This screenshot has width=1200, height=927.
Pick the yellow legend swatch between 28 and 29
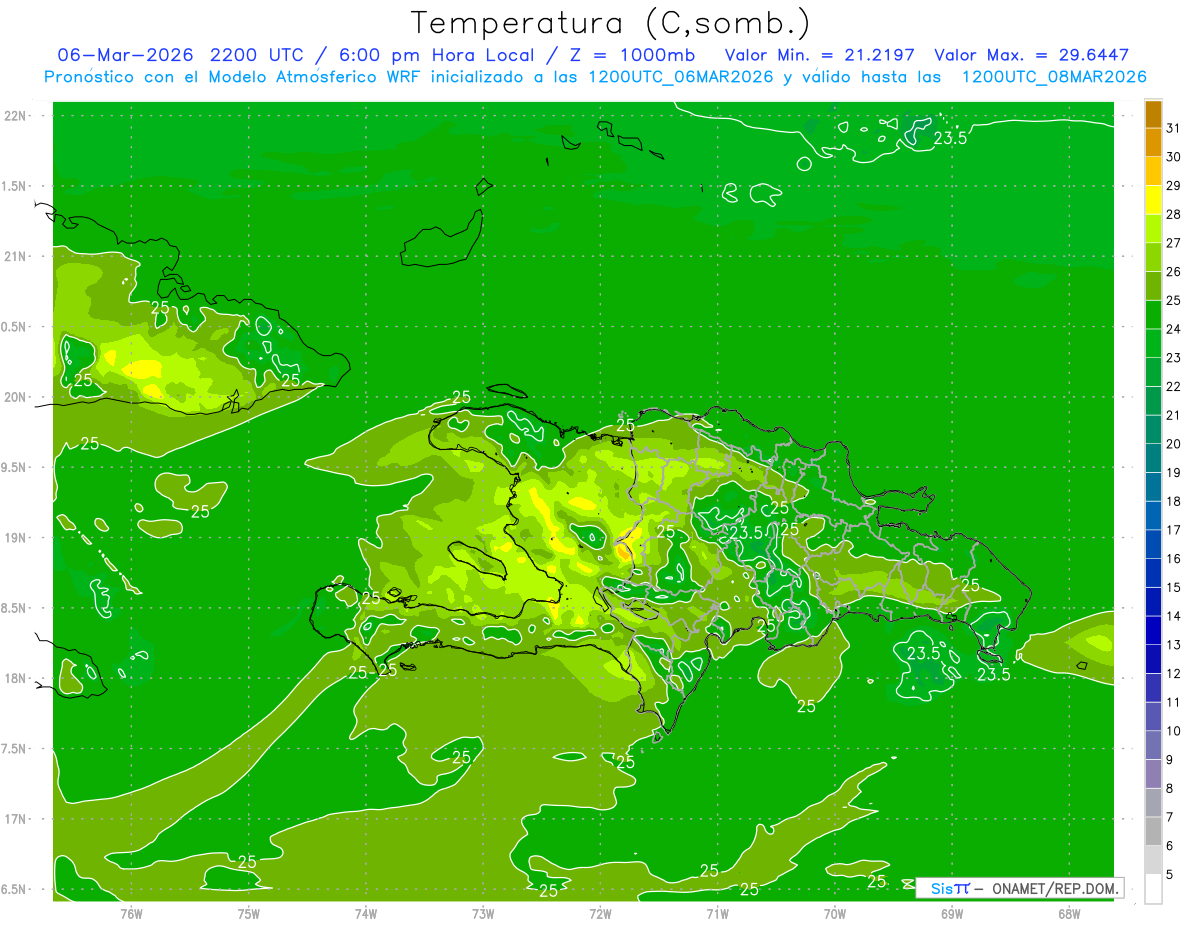click(1153, 200)
